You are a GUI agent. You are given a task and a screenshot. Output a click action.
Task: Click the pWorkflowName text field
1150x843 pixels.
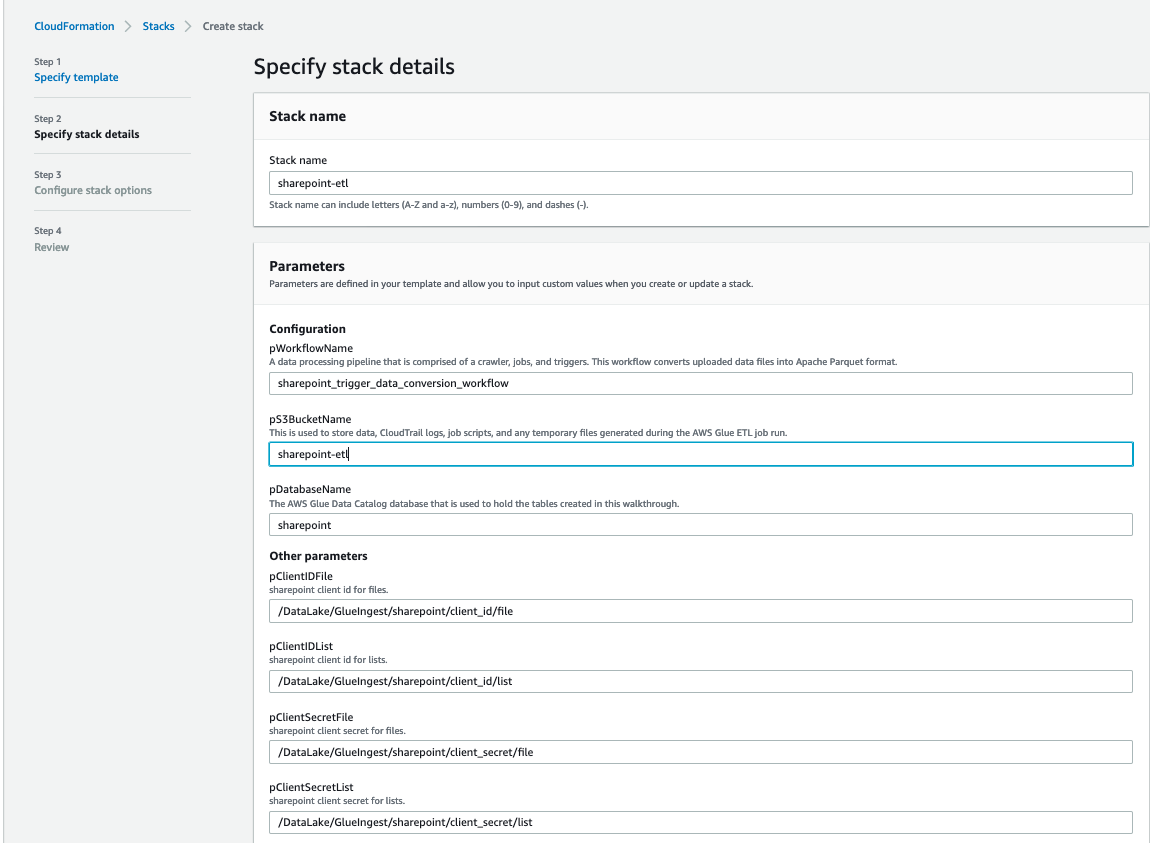coord(700,383)
